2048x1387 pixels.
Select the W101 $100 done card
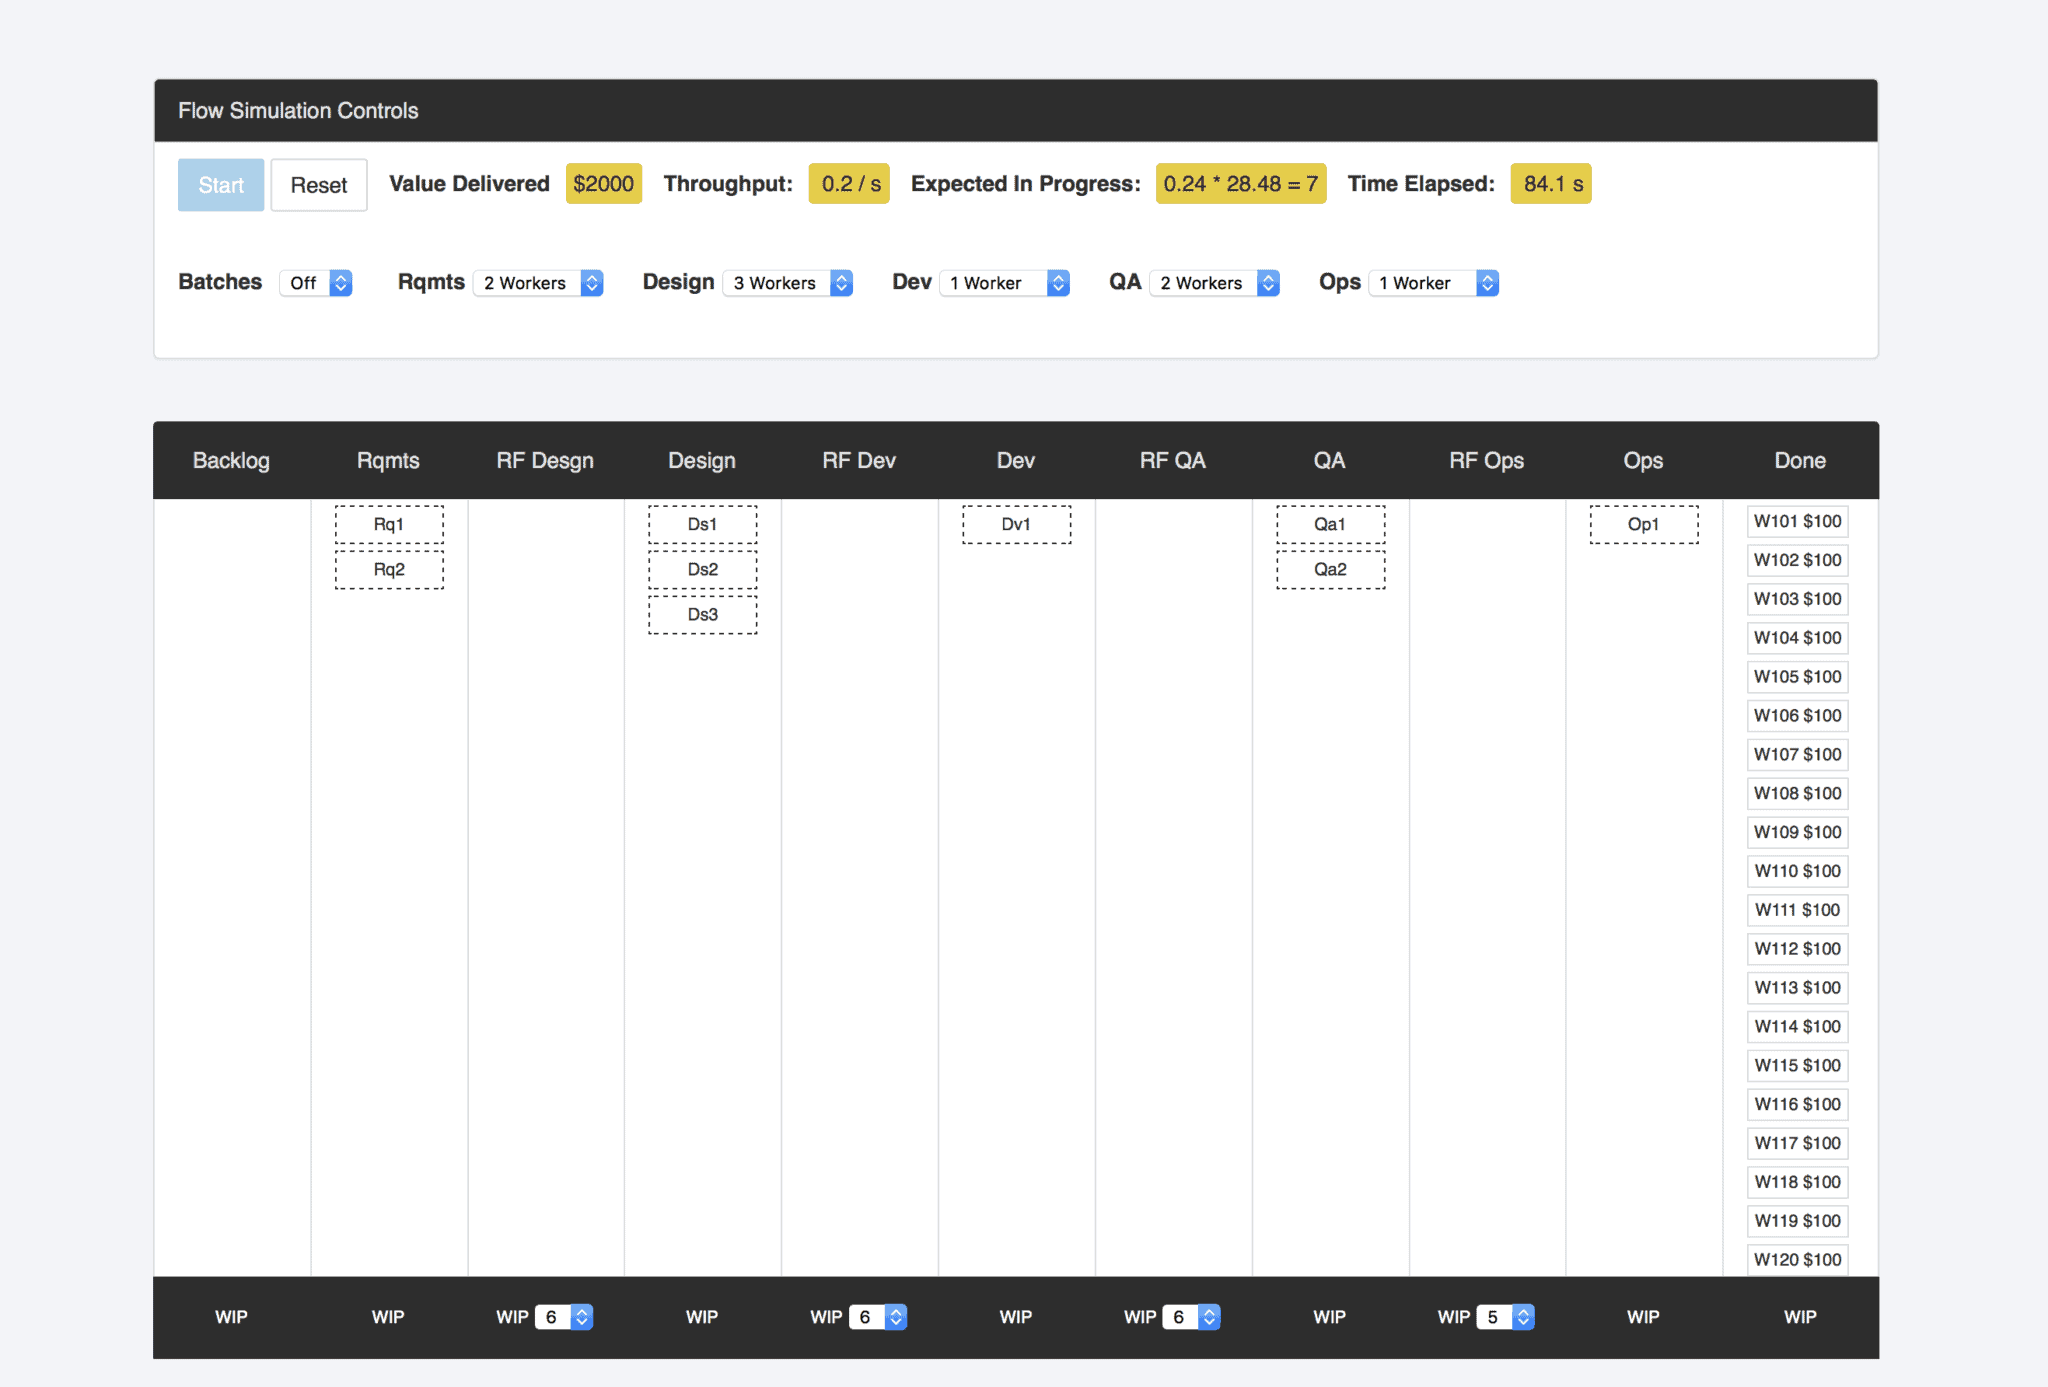pos(1797,521)
